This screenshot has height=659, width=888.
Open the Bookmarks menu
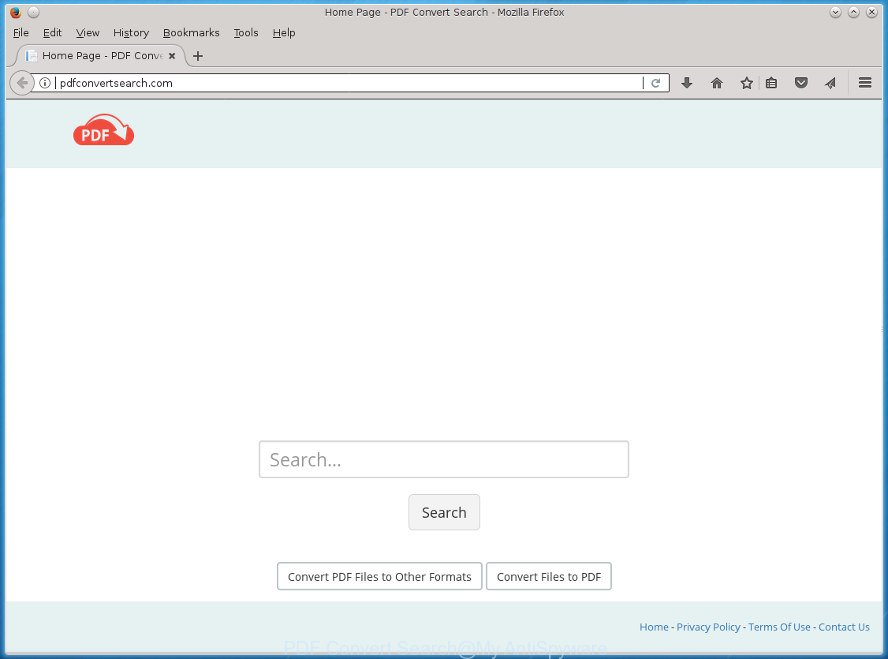pyautogui.click(x=191, y=33)
